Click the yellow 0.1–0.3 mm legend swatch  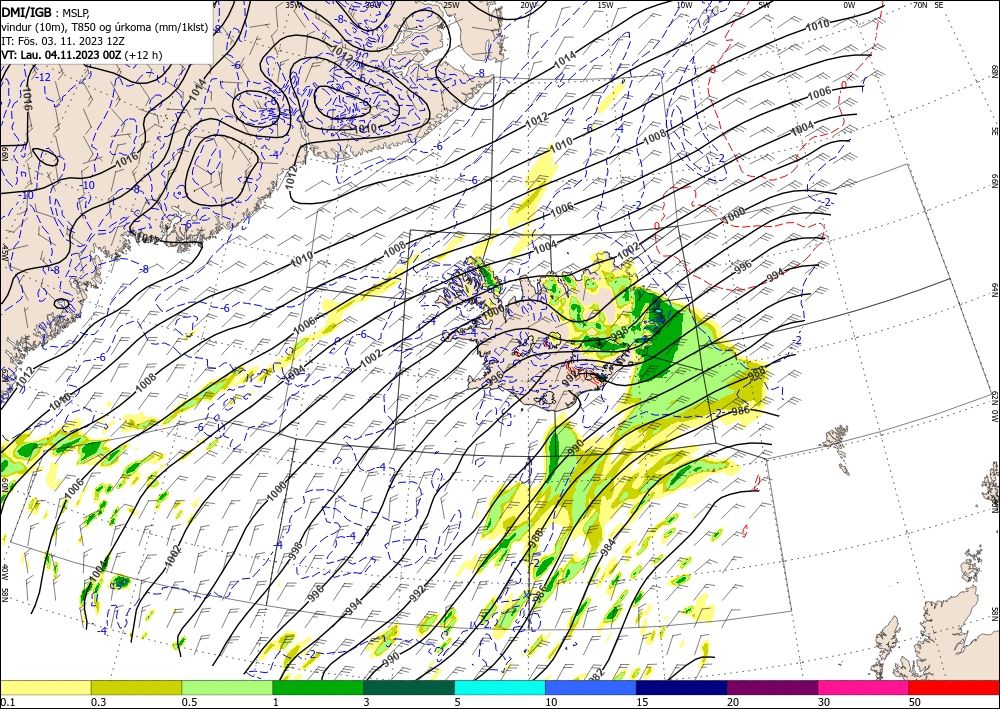point(45,687)
